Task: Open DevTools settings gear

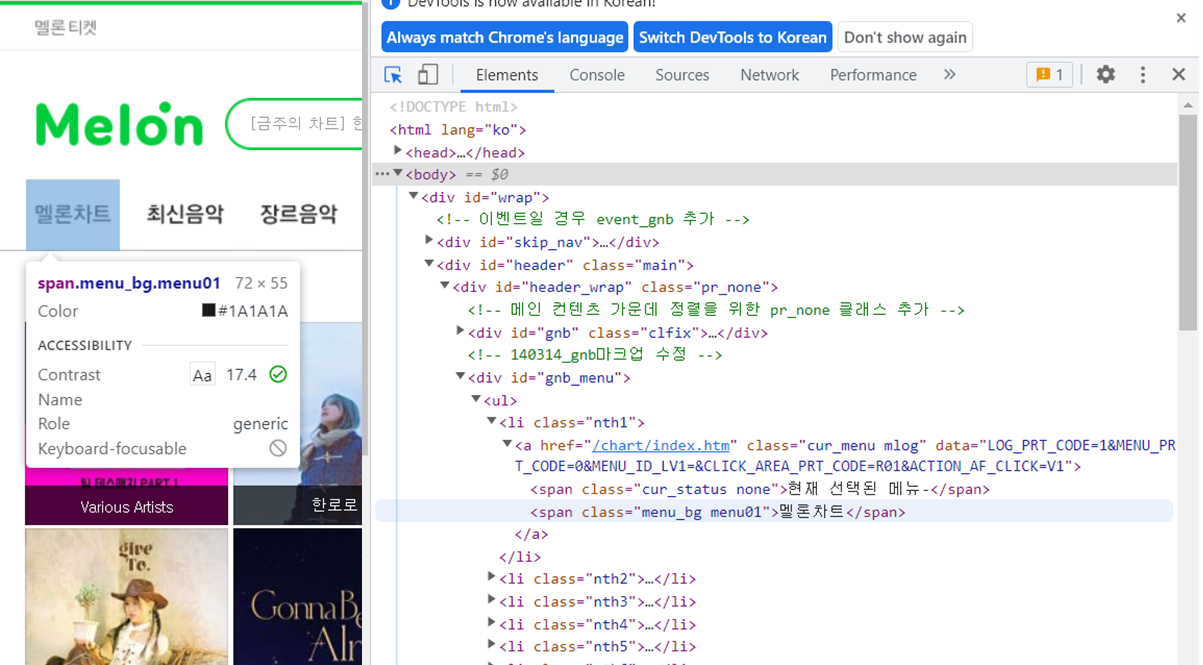Action: (1105, 75)
